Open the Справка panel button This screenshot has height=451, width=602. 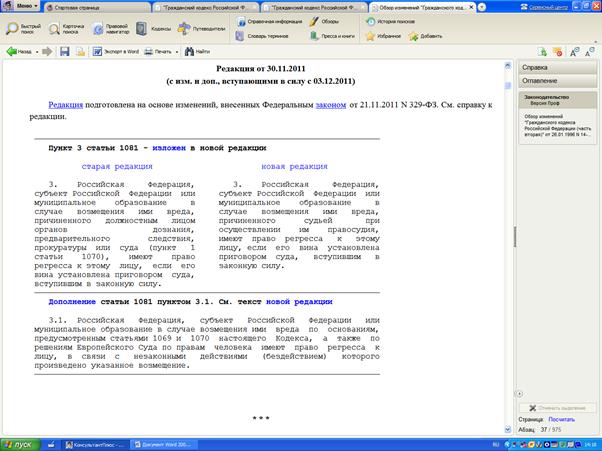click(557, 67)
